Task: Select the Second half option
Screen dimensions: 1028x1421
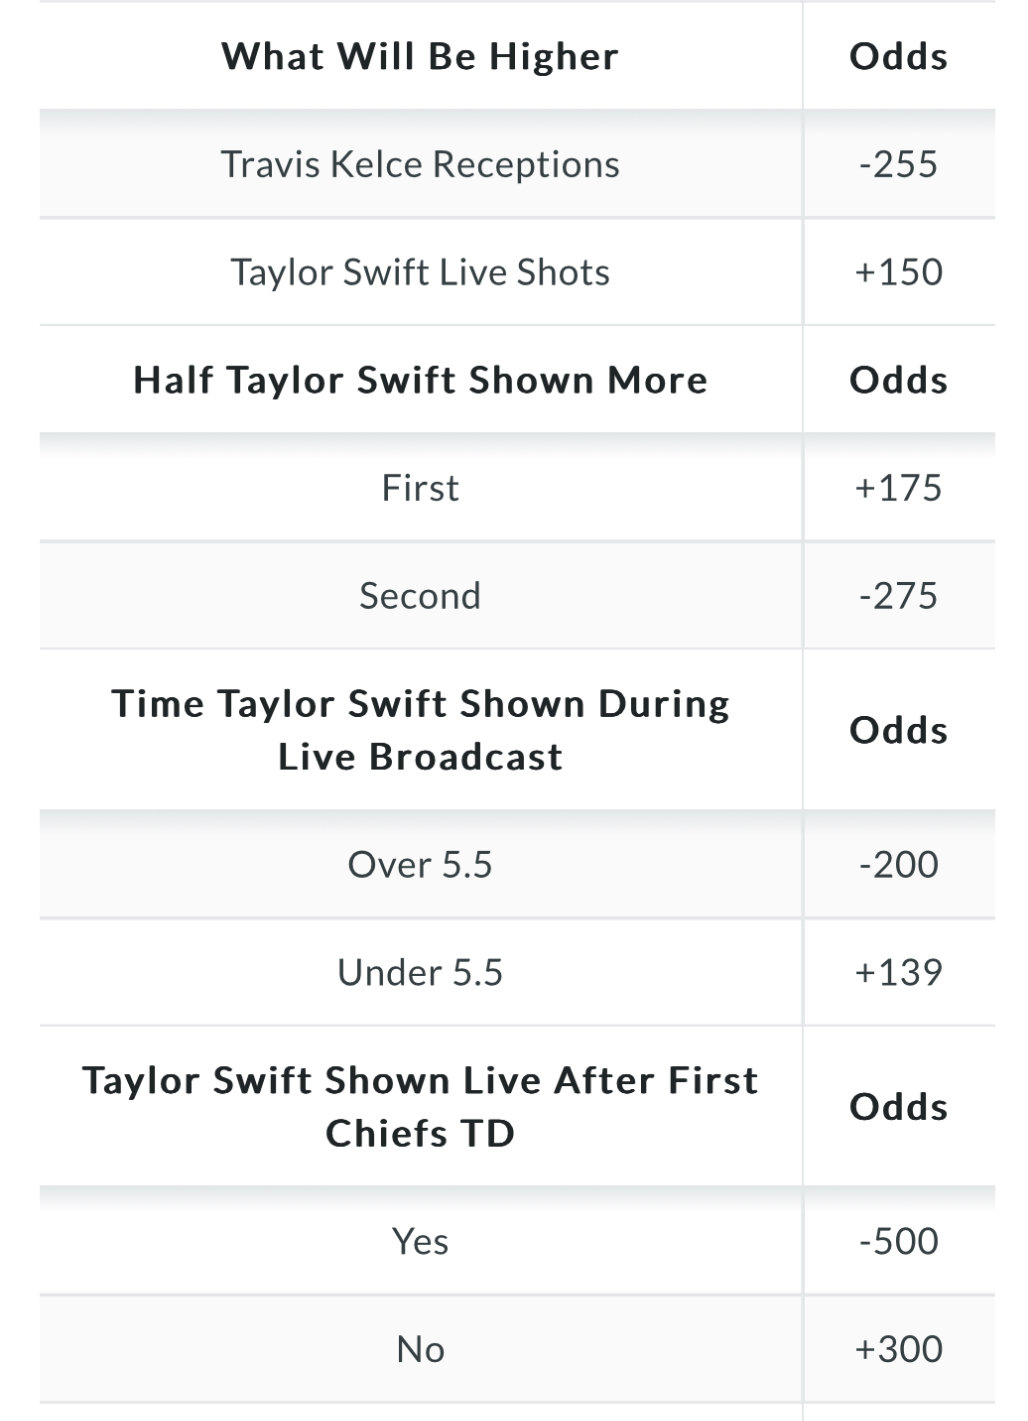Action: 517,596
